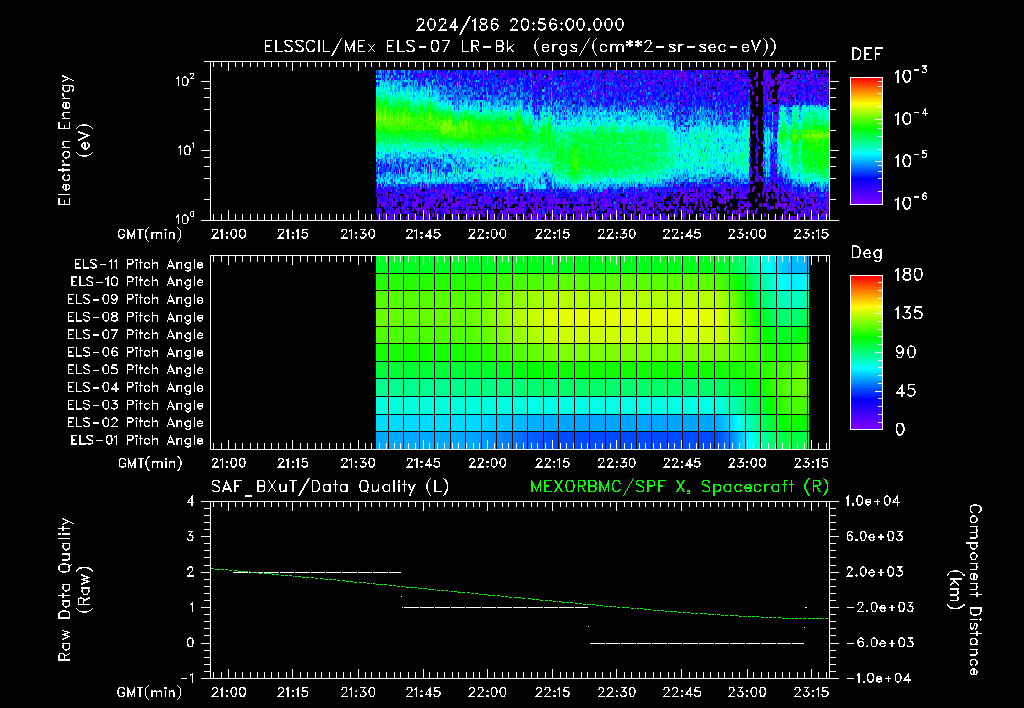Click the 10^-4 DEF scale label
Screen dimensions: 1024x708
tap(910, 118)
